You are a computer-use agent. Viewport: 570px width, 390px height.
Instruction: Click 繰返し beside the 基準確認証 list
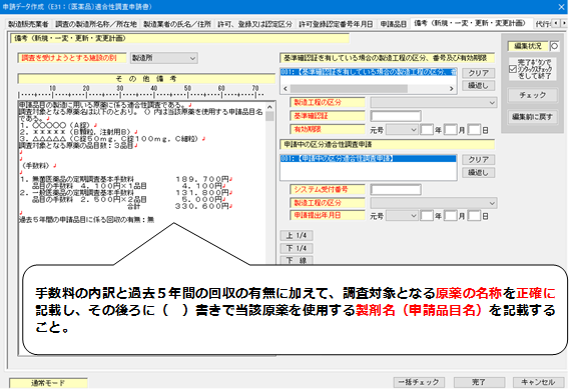pyautogui.click(x=478, y=85)
